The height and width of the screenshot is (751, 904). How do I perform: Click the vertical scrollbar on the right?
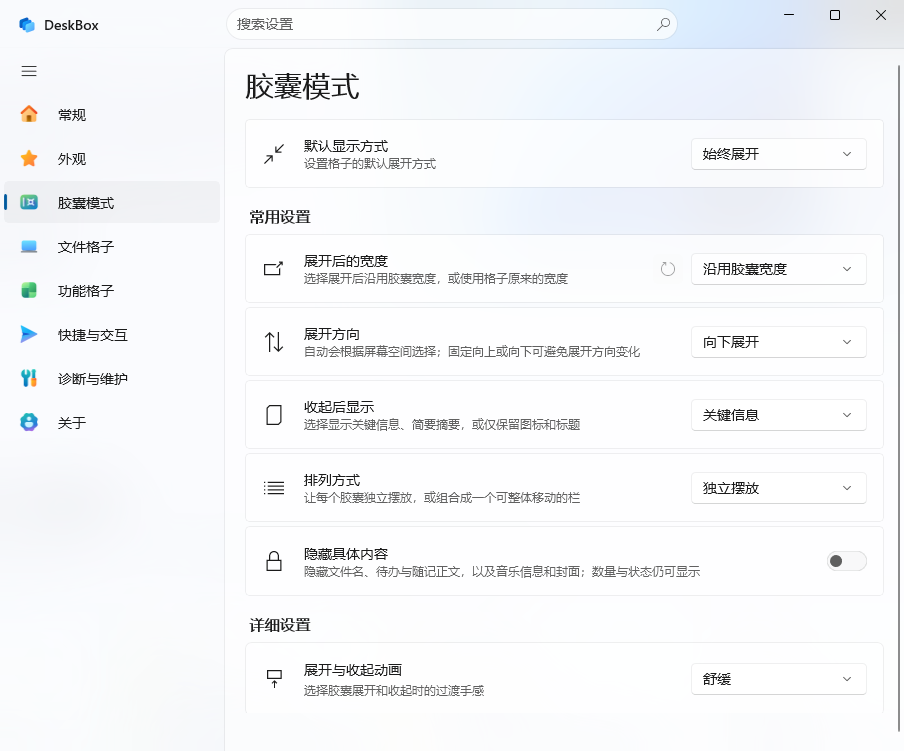tap(899, 398)
